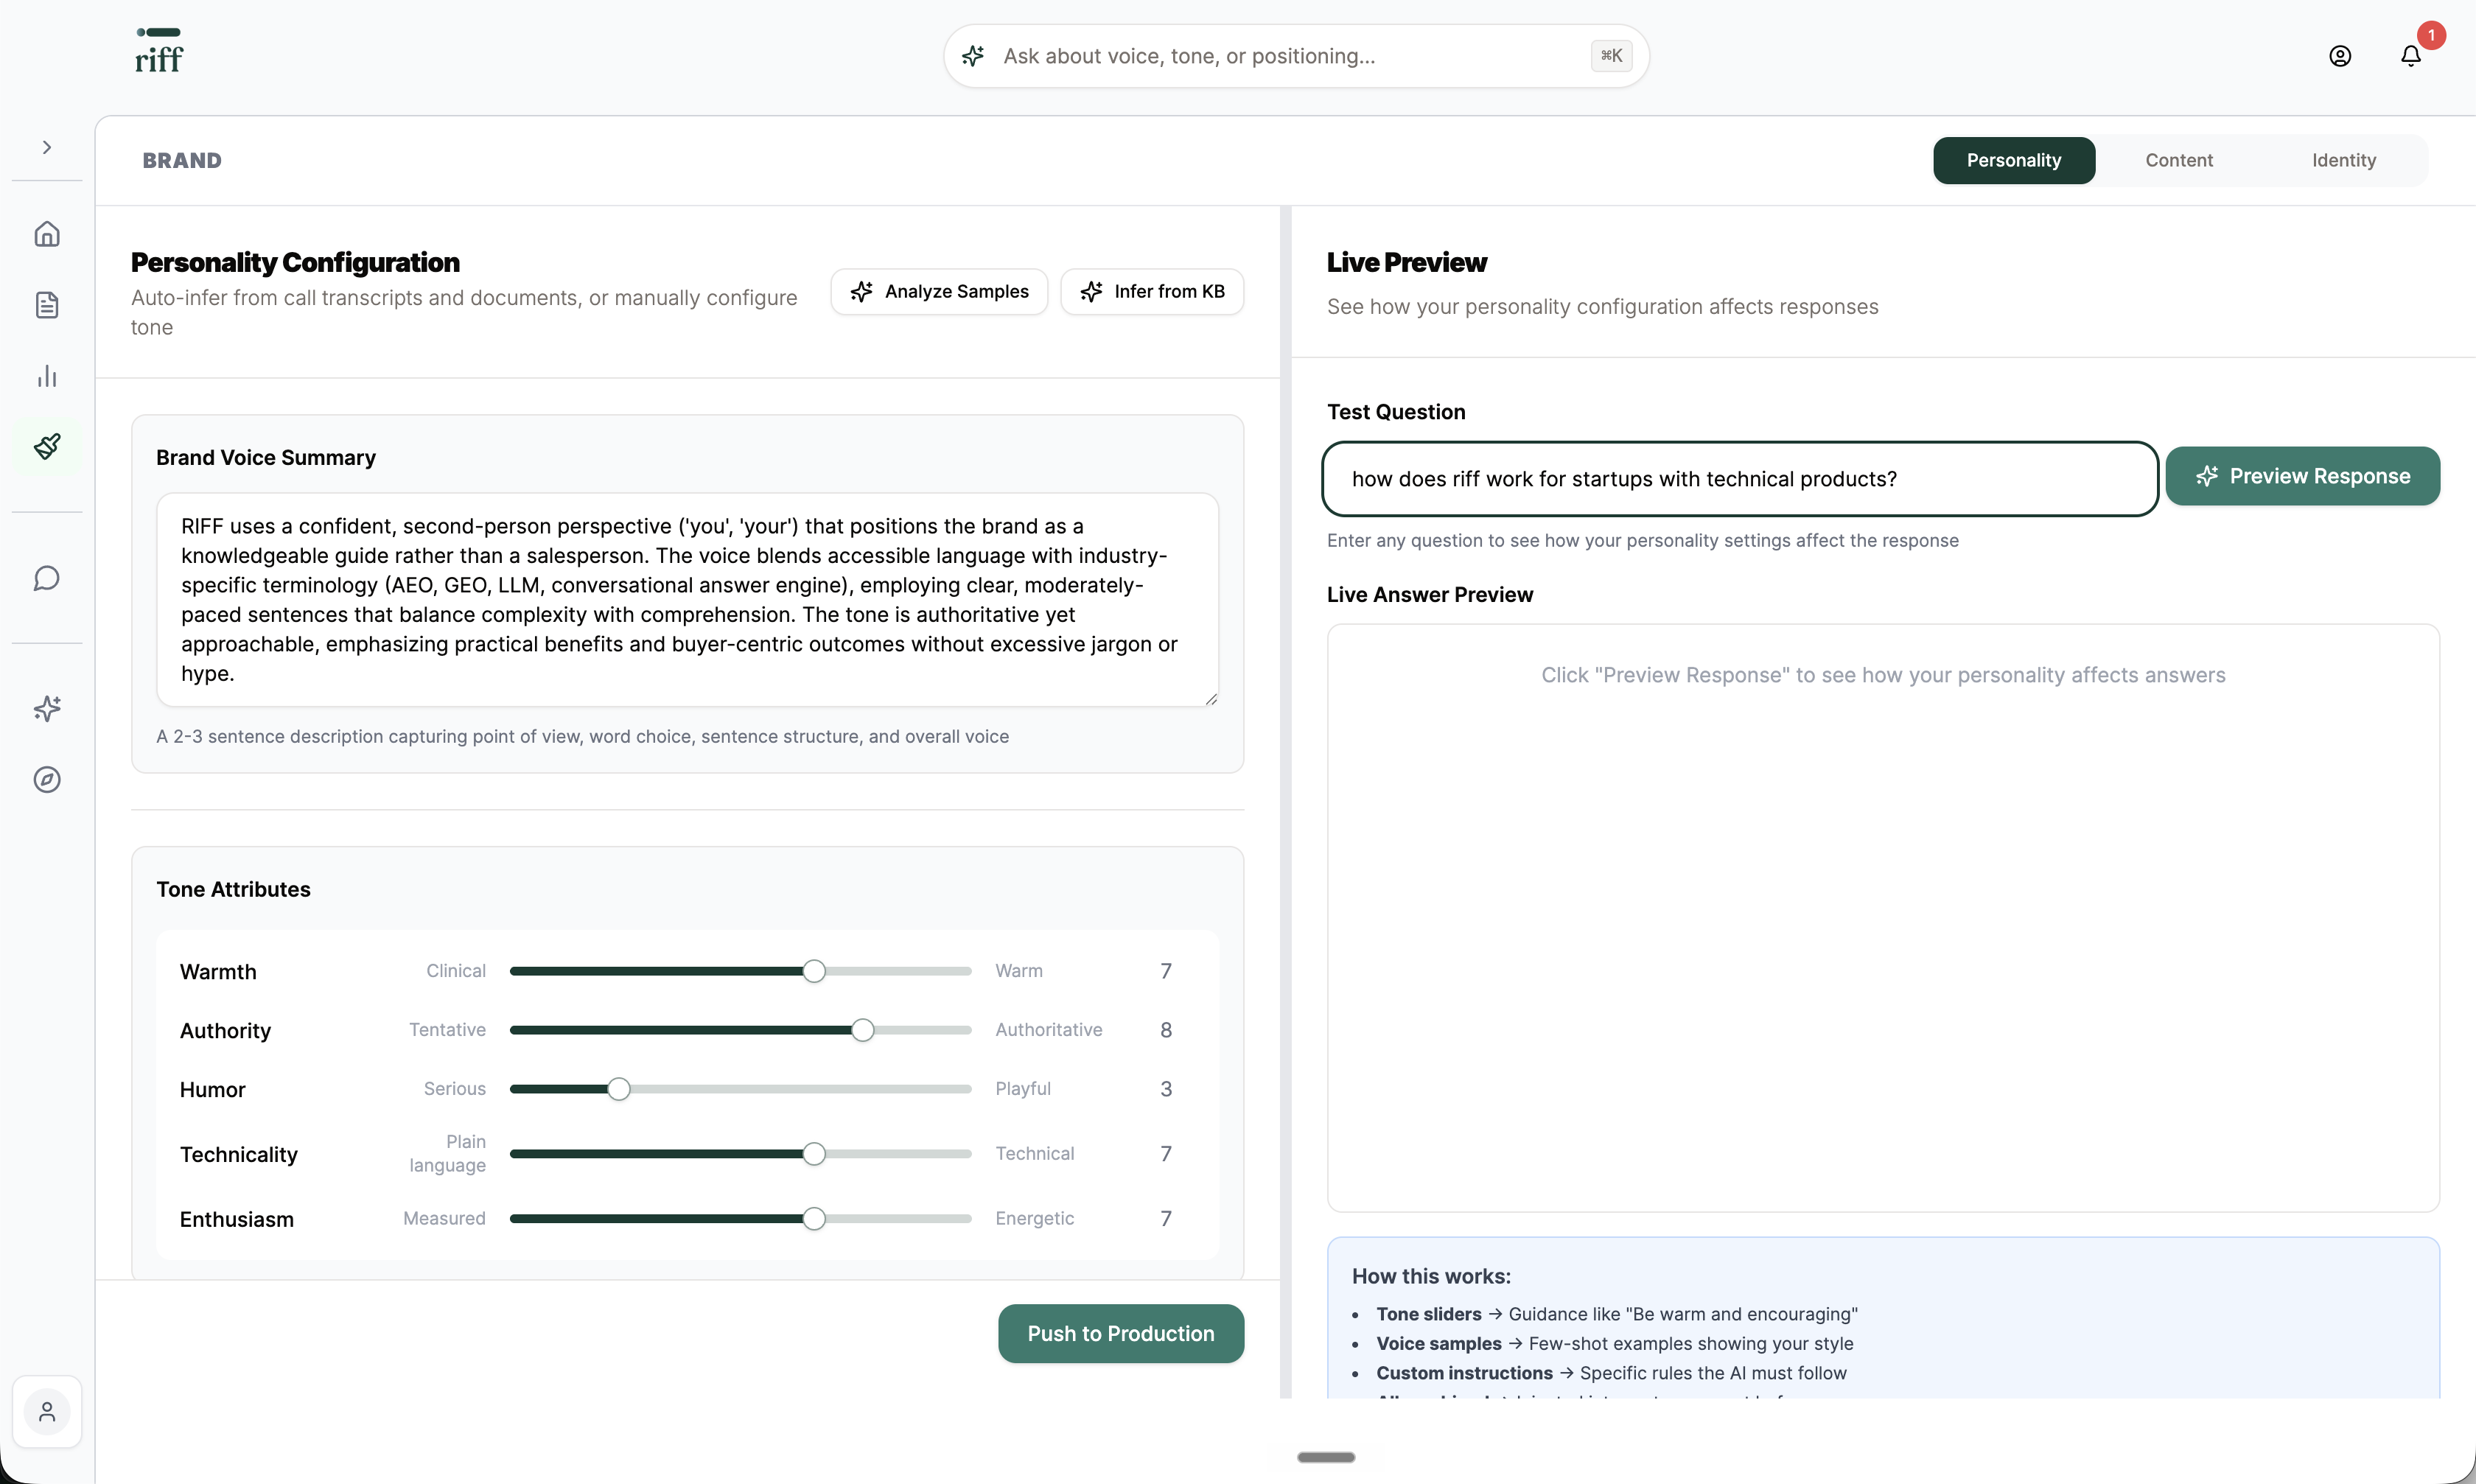Image resolution: width=2476 pixels, height=1484 pixels.
Task: Click the Analyze Samples button
Action: (939, 291)
